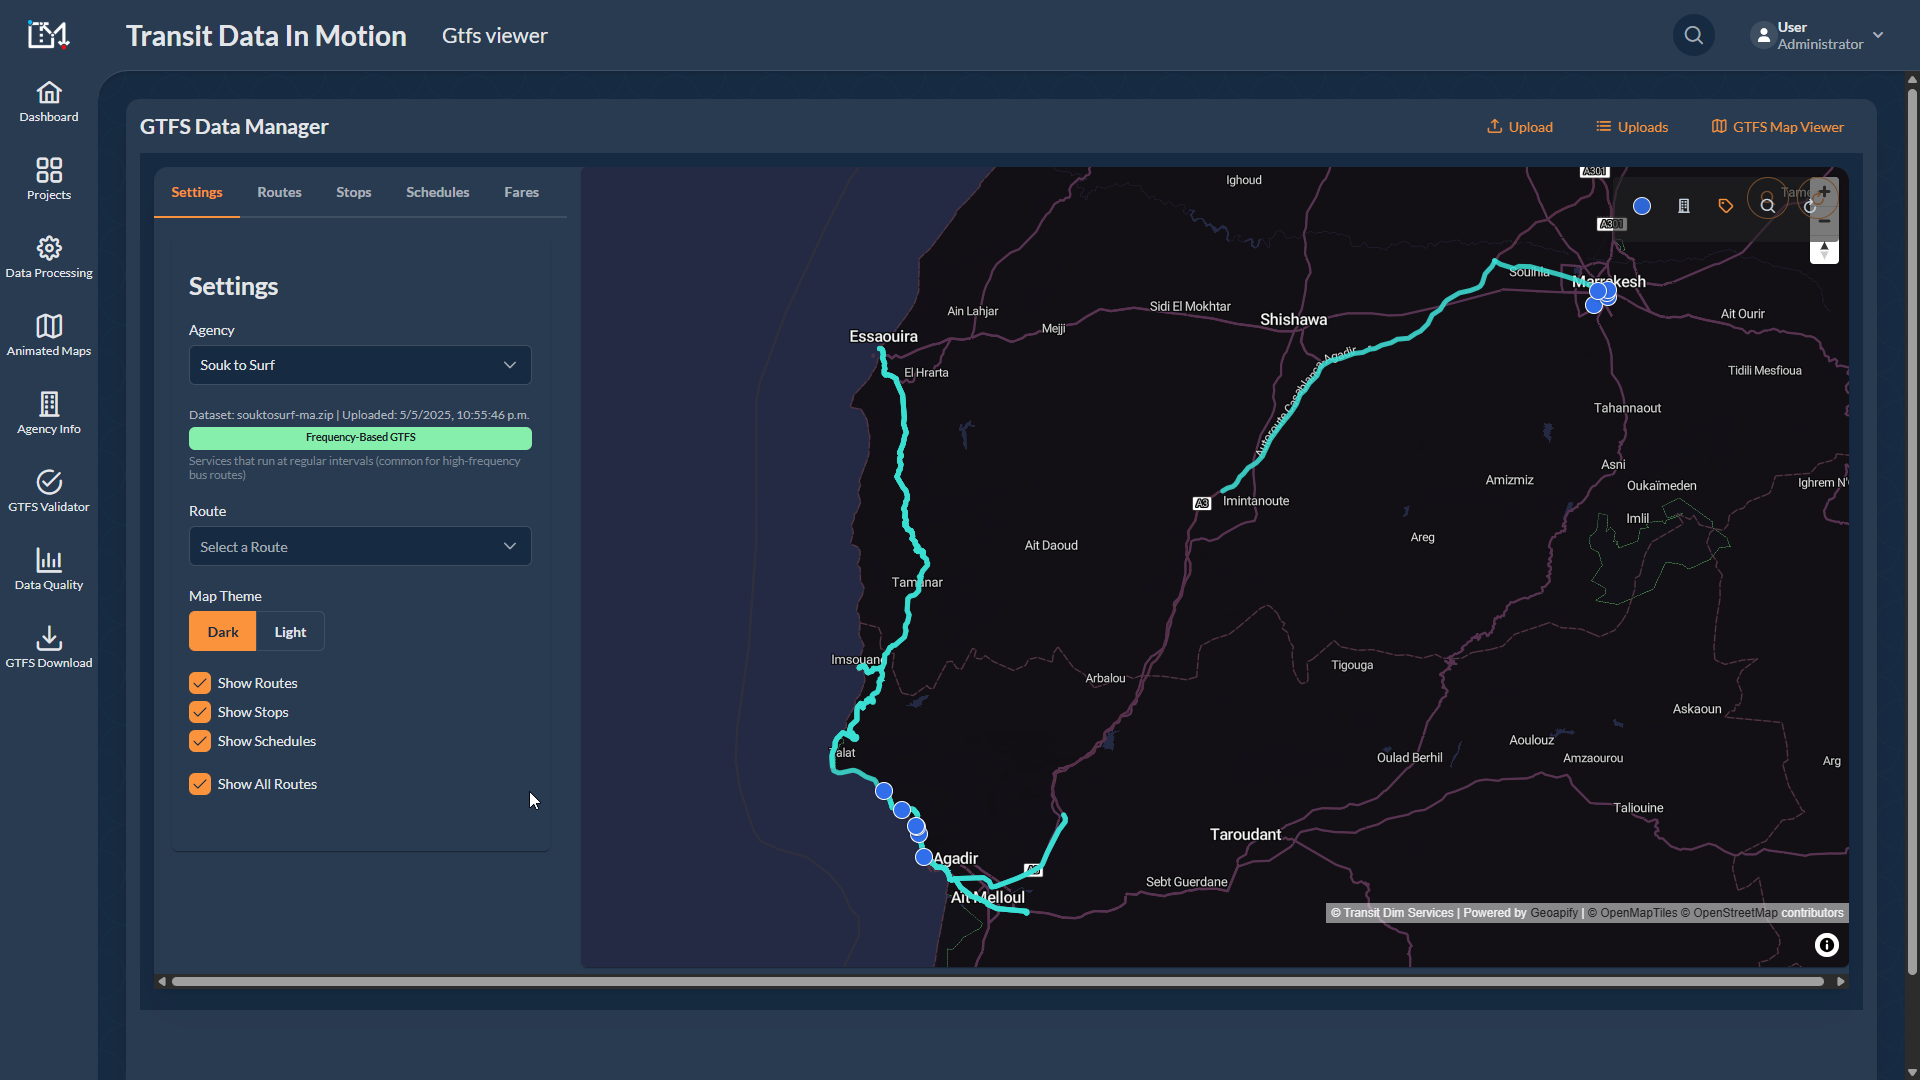Screen dimensions: 1920x1080
Task: Uncheck Show Stops option
Action: (x=199, y=711)
